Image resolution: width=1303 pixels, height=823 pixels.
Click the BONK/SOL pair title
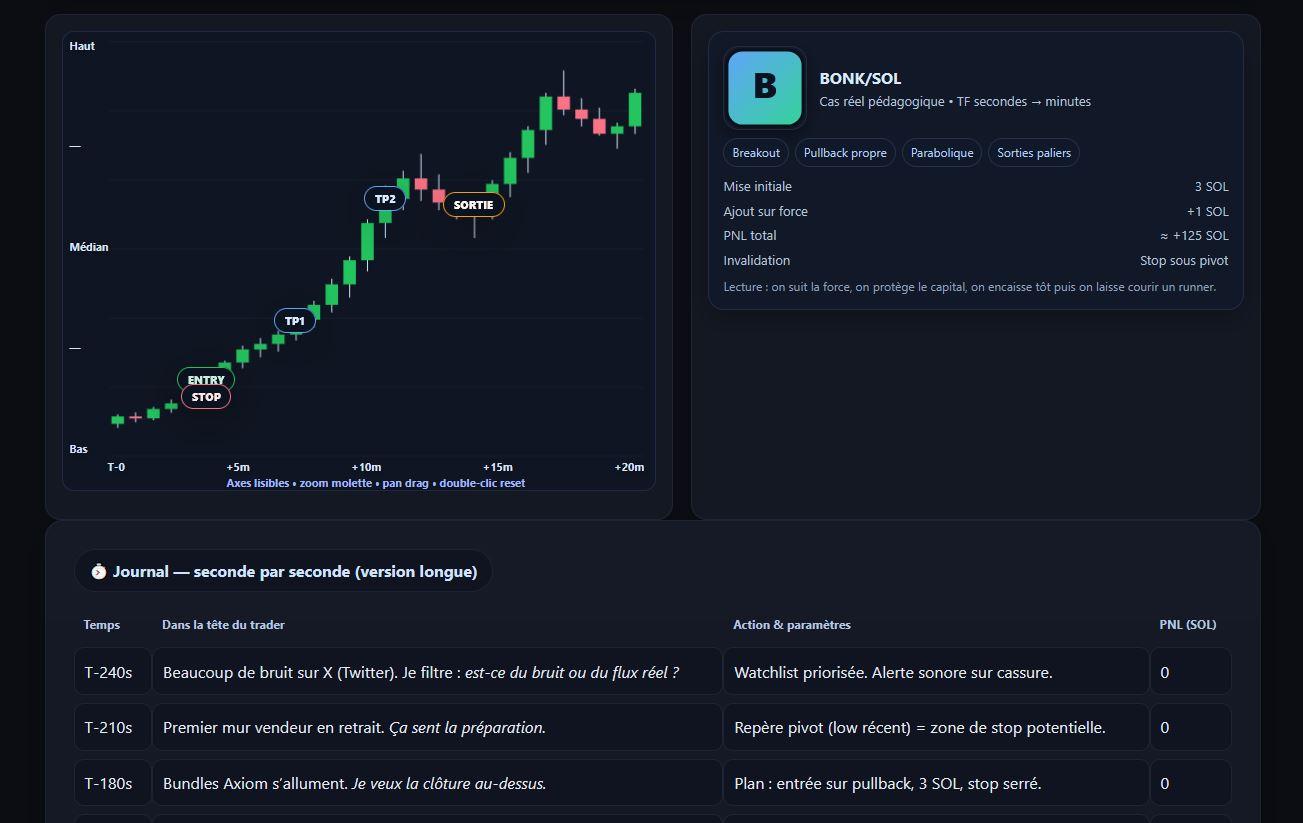[x=860, y=78]
